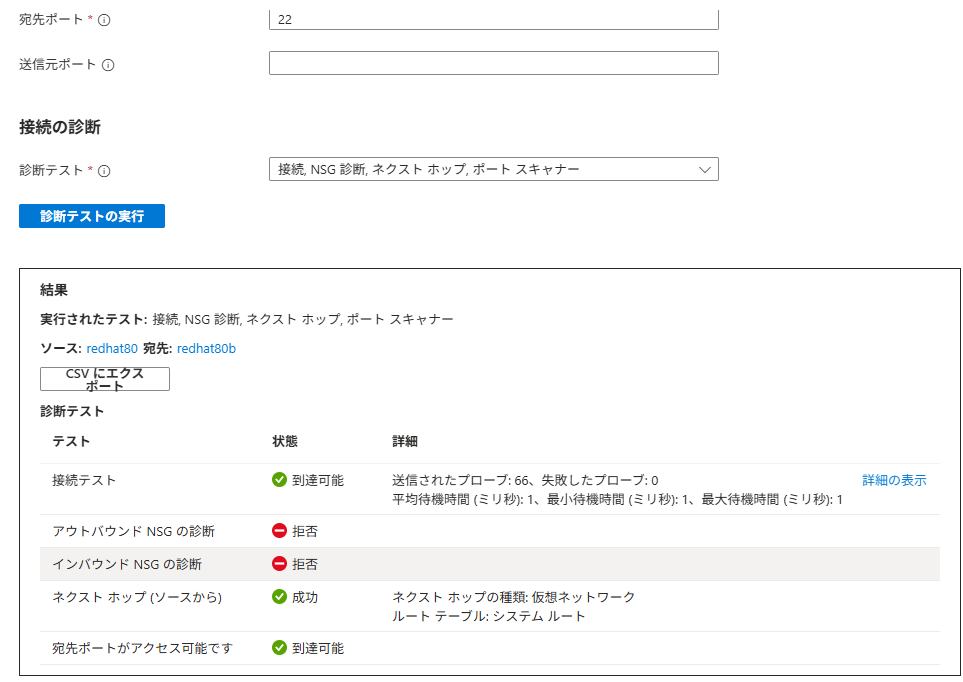963x682 pixels.
Task: Select 宛先ポートがアクセス可能です row label
Action: (x=142, y=648)
